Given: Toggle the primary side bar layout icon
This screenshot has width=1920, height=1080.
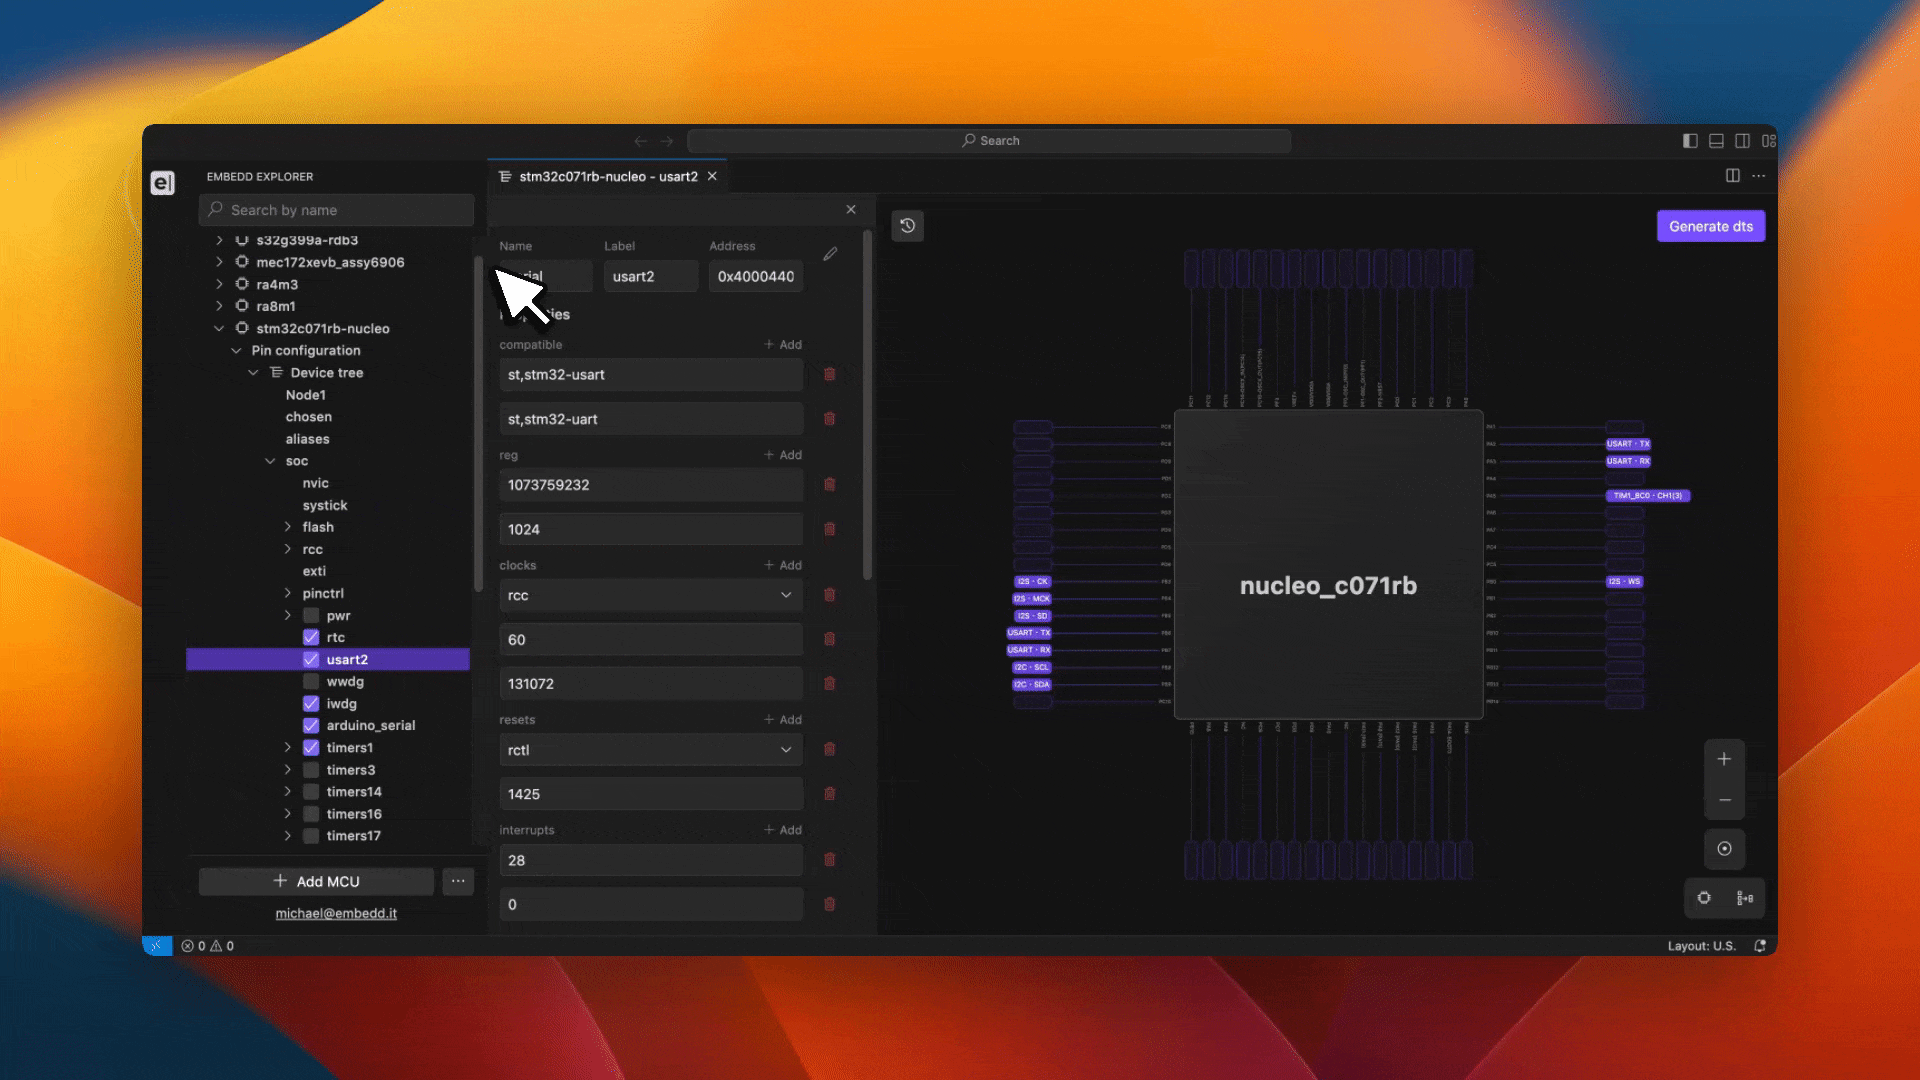Looking at the screenshot, I should 1690,141.
